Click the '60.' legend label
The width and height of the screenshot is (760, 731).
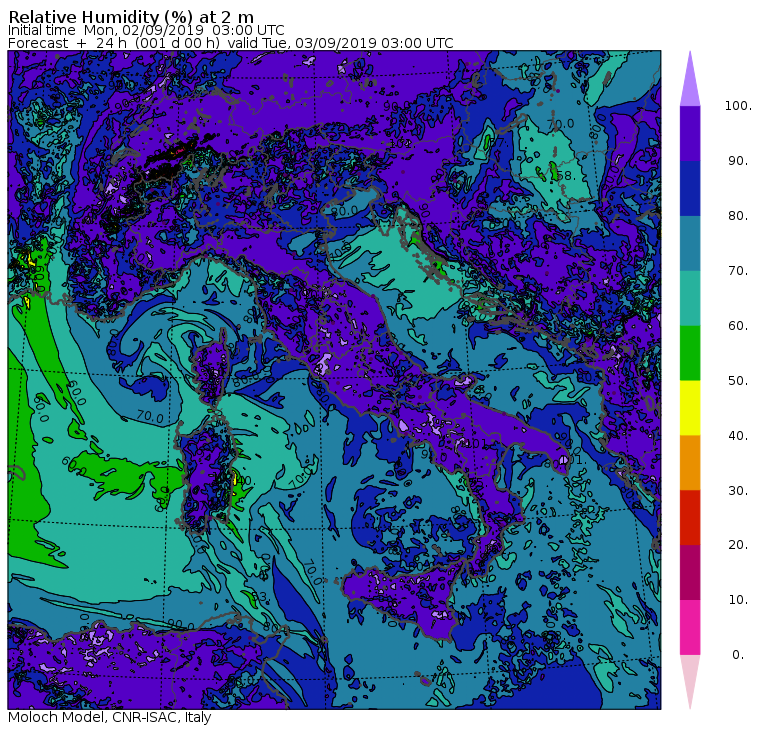point(738,325)
